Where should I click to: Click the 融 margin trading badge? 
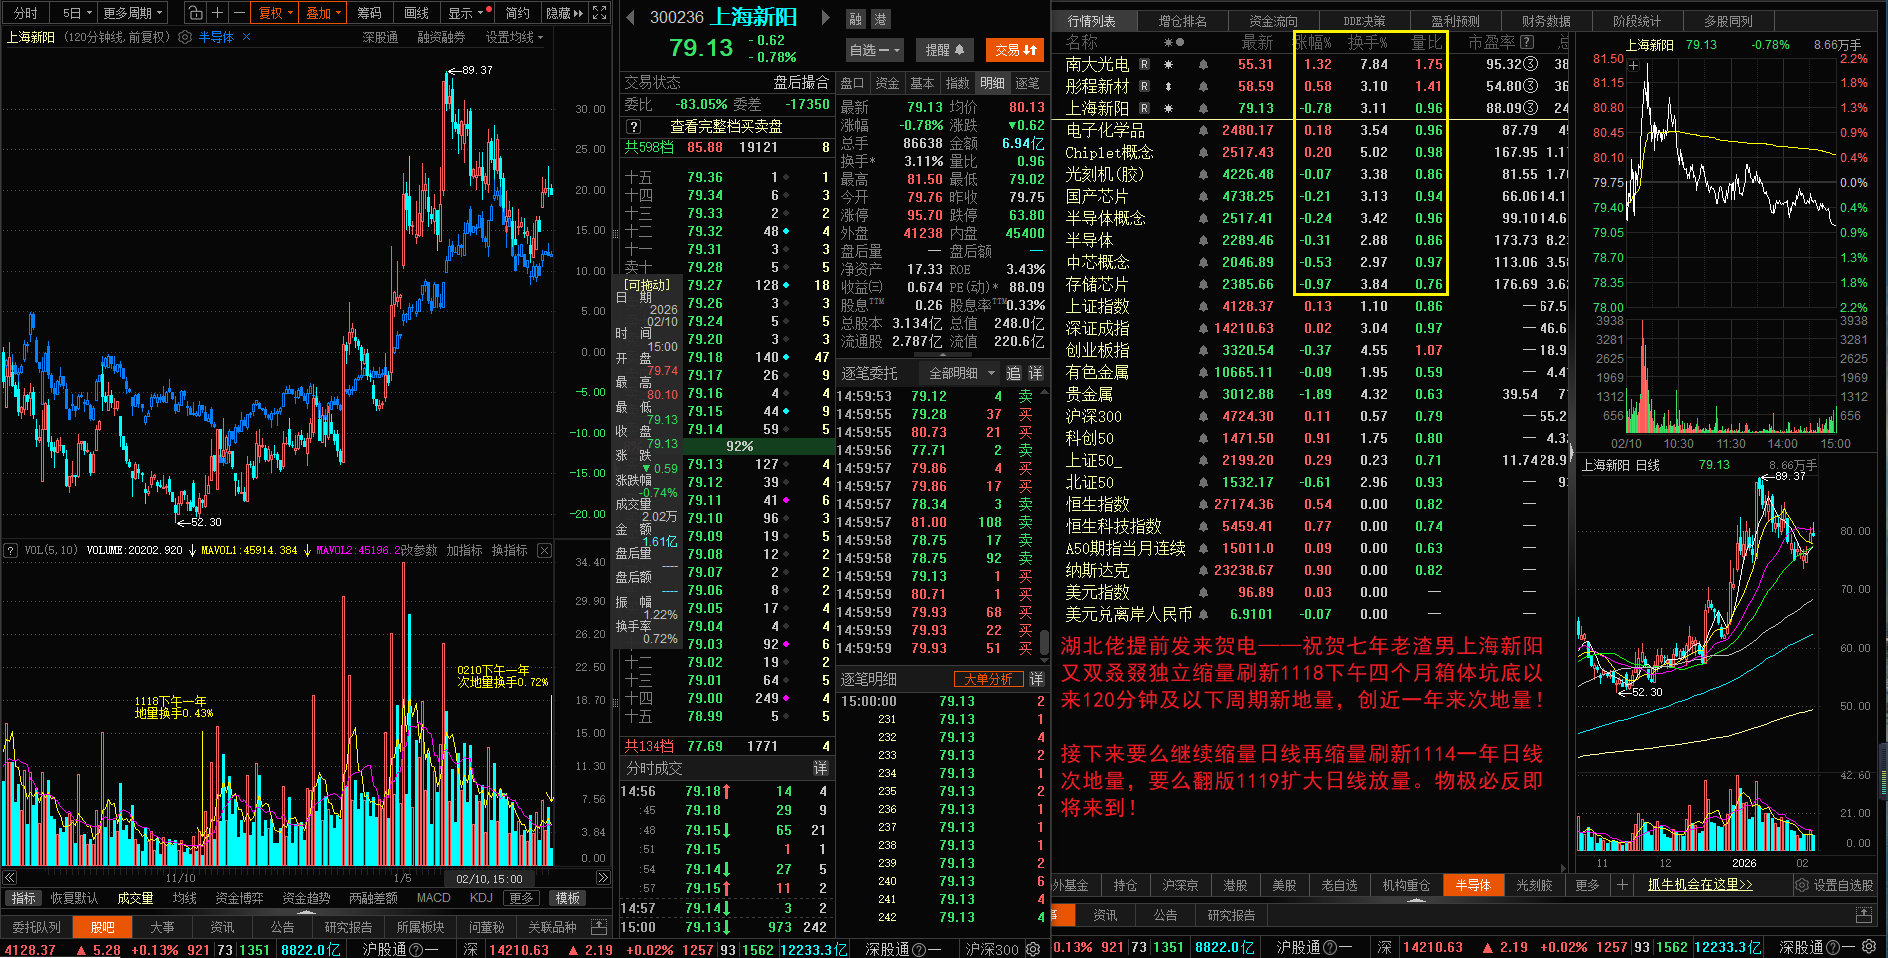(856, 19)
